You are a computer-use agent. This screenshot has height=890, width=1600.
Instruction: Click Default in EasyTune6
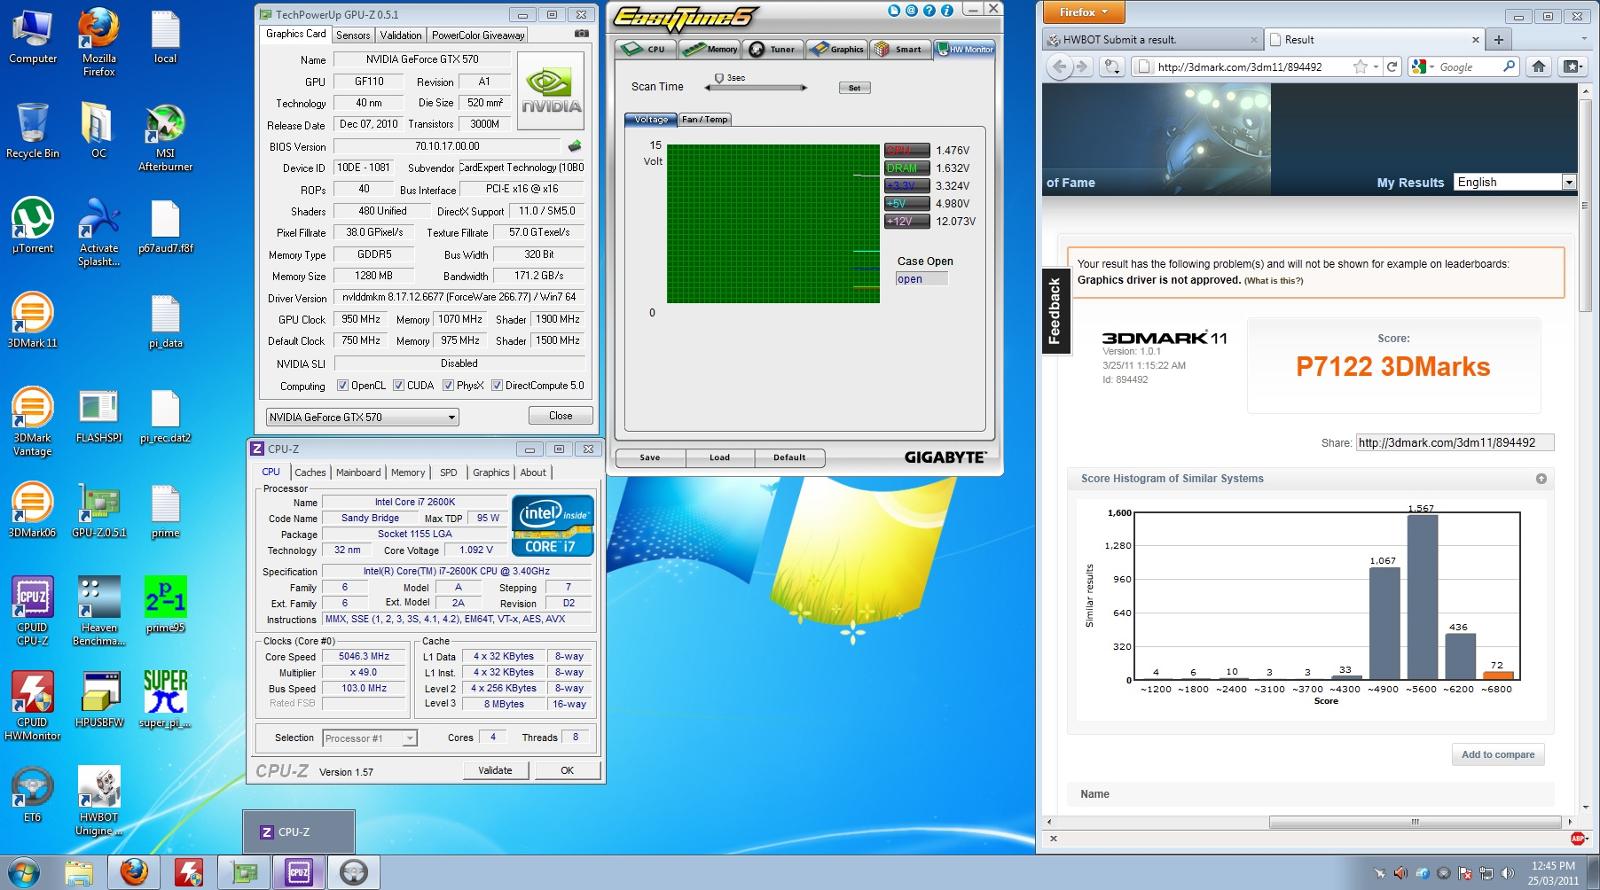789,457
